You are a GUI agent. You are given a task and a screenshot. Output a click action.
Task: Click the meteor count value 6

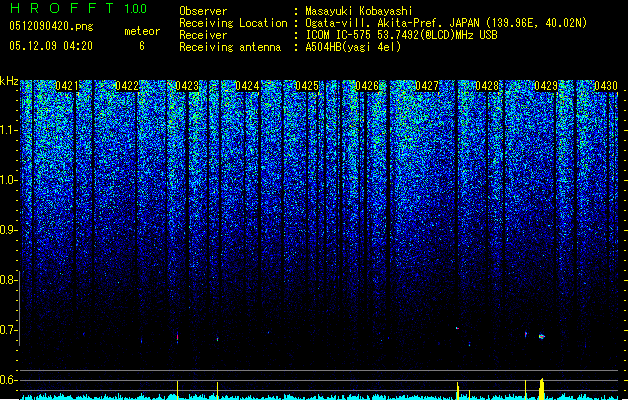[142, 46]
